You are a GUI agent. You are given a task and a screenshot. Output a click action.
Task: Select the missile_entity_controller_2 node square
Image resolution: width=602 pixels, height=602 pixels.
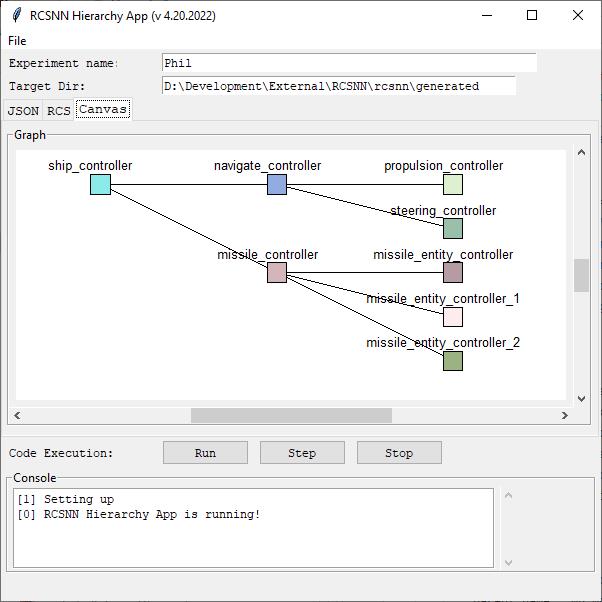coord(453,361)
